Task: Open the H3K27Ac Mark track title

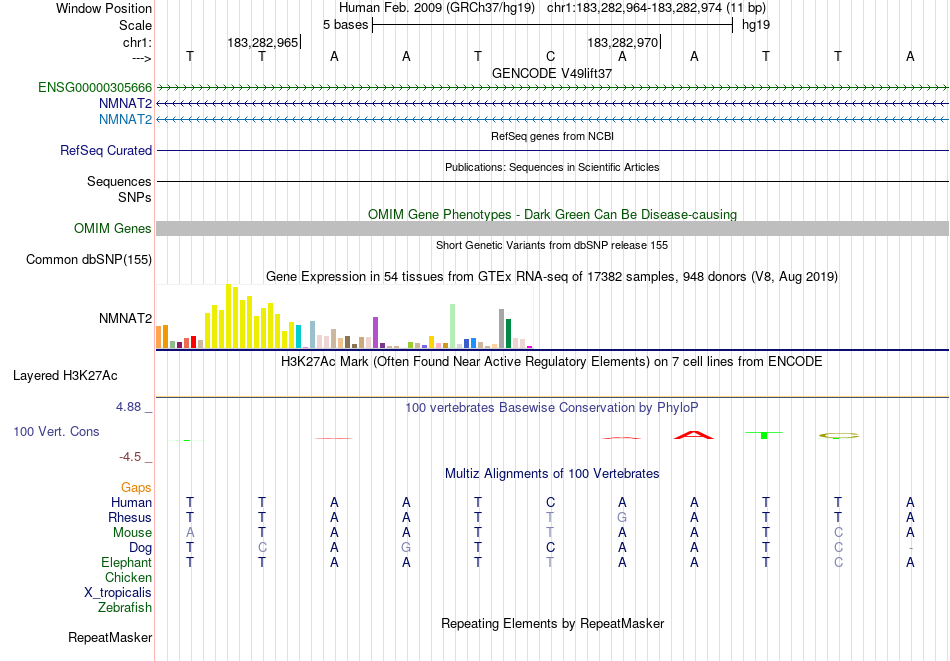Action: [x=552, y=362]
